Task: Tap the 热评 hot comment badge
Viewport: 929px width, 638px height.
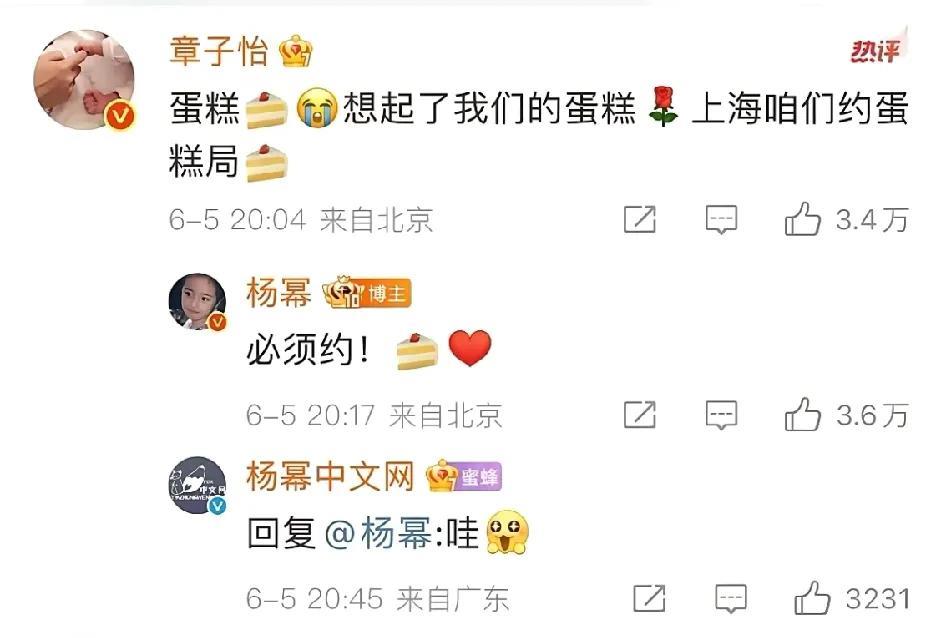Action: 876,50
